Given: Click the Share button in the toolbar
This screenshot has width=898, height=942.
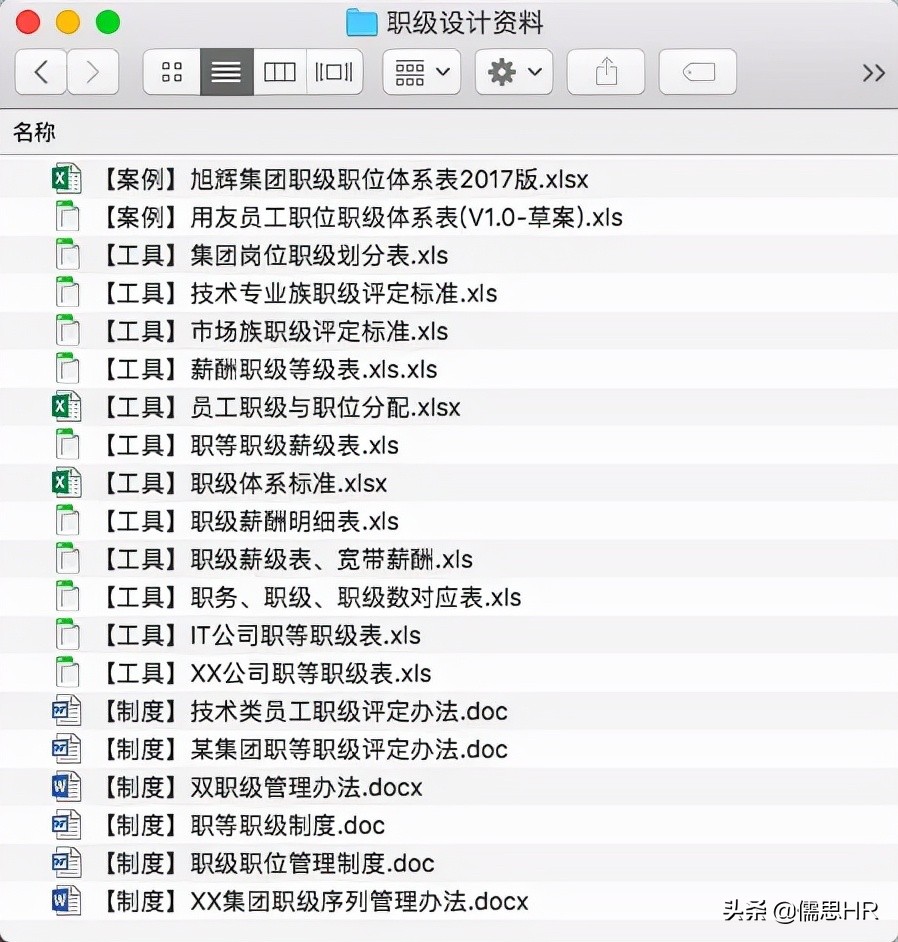Looking at the screenshot, I should pyautogui.click(x=605, y=71).
